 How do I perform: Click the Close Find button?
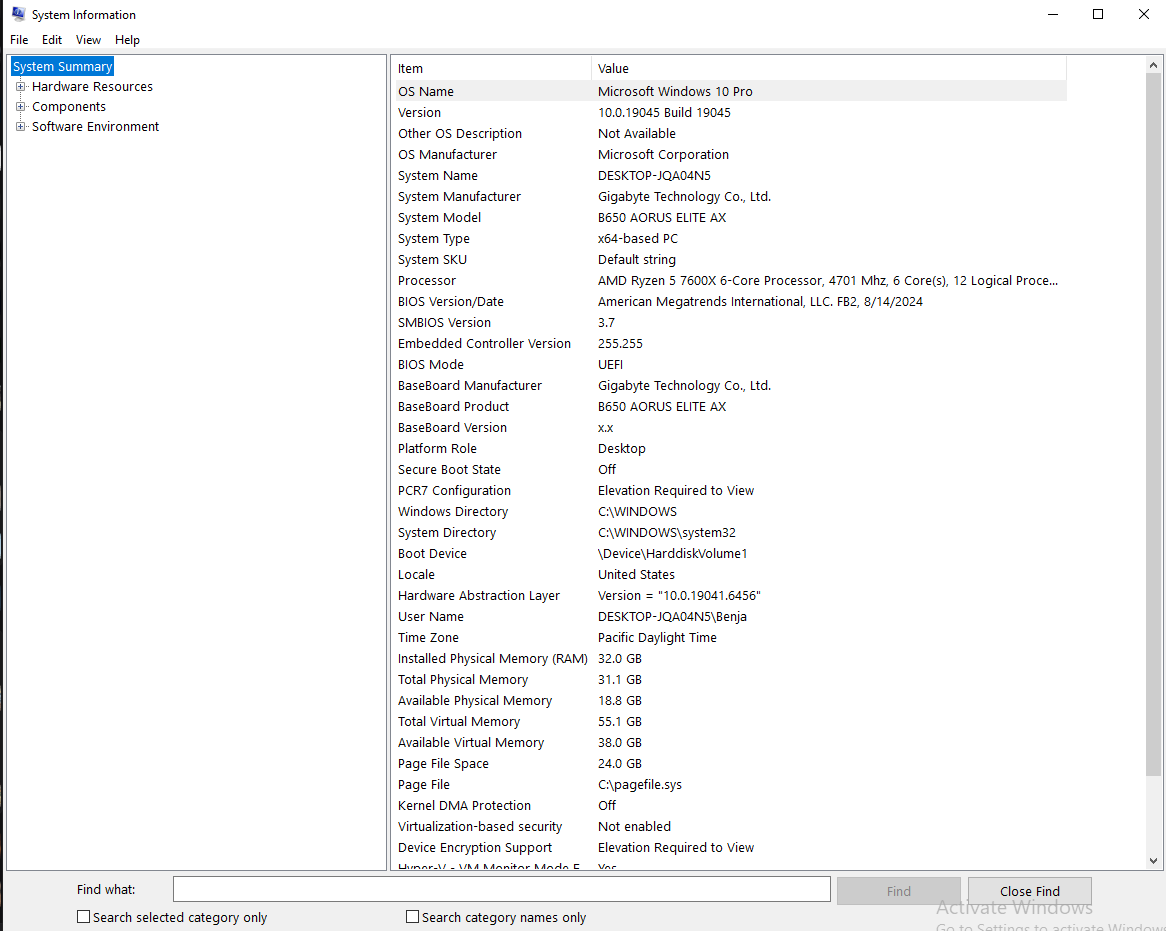(x=1030, y=891)
